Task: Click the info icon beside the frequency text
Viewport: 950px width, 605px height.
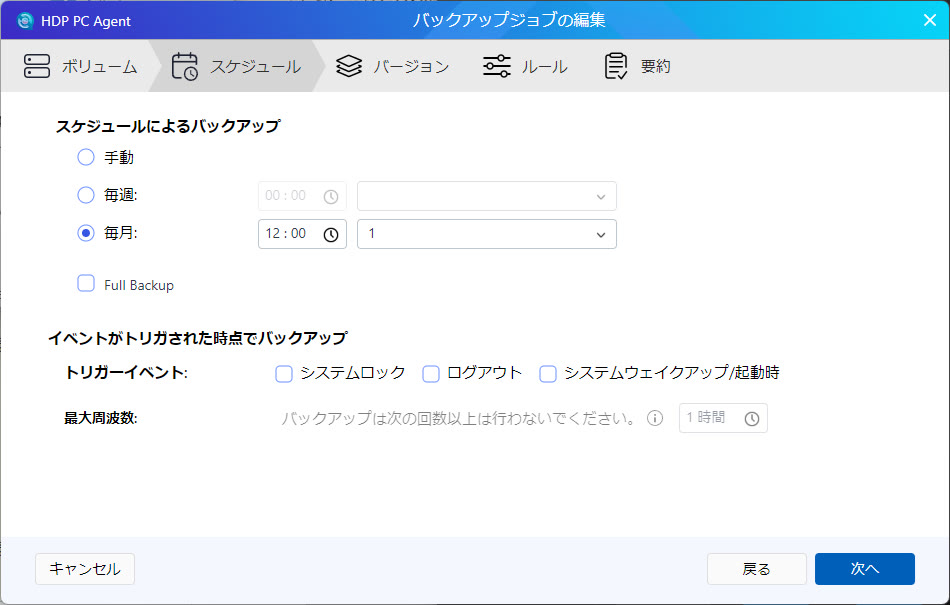Action: [655, 418]
